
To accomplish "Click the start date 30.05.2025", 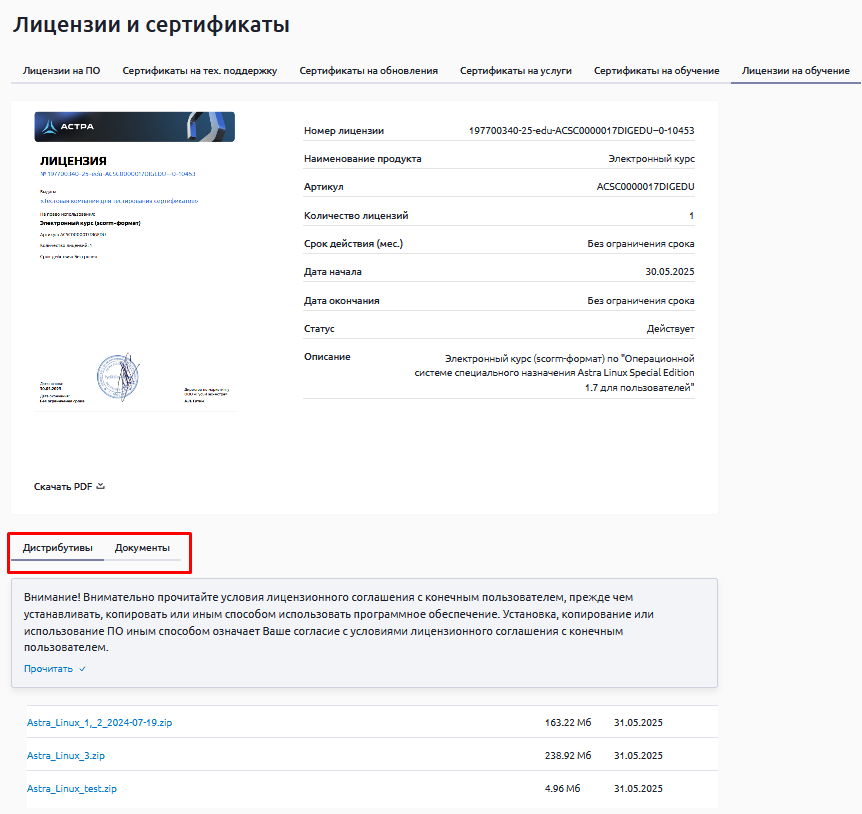I will [x=670, y=272].
